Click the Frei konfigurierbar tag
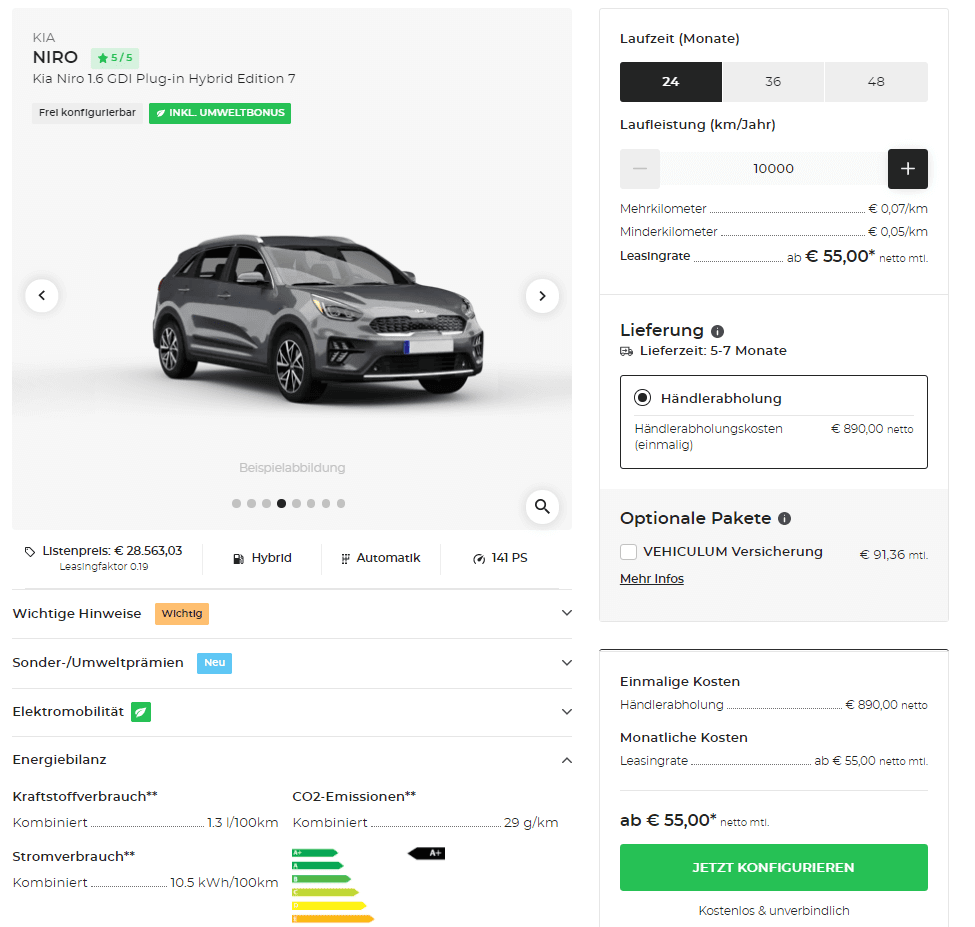The height and width of the screenshot is (927, 975). click(x=88, y=113)
